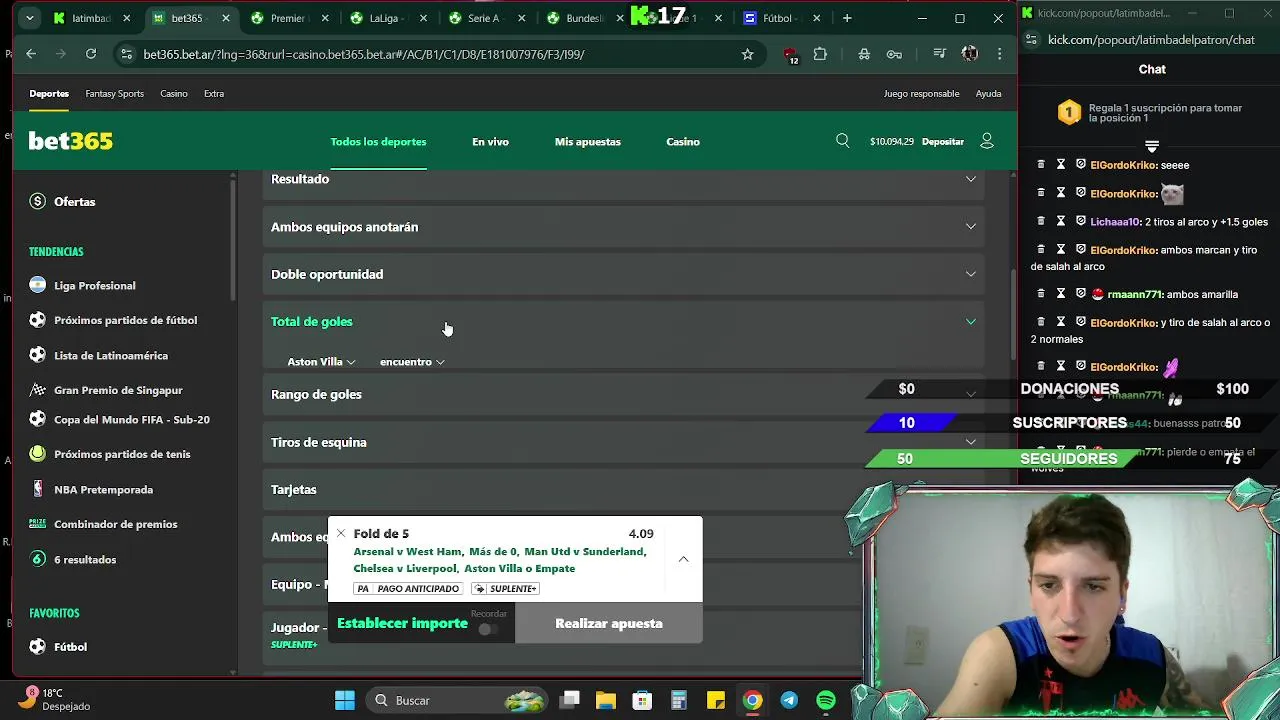The height and width of the screenshot is (720, 1280).
Task: View site information icon in address bar
Action: click(x=126, y=54)
